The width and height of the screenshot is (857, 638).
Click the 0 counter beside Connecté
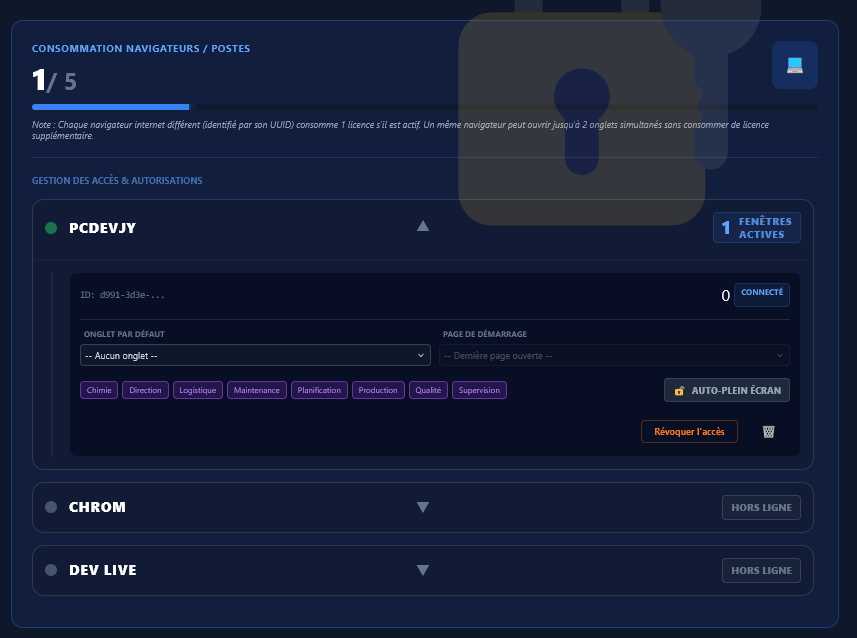(x=725, y=296)
